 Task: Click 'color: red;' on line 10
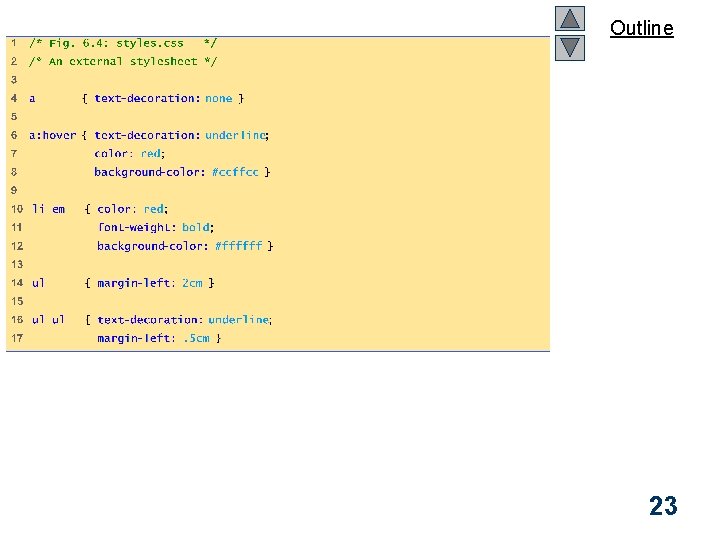(133, 209)
